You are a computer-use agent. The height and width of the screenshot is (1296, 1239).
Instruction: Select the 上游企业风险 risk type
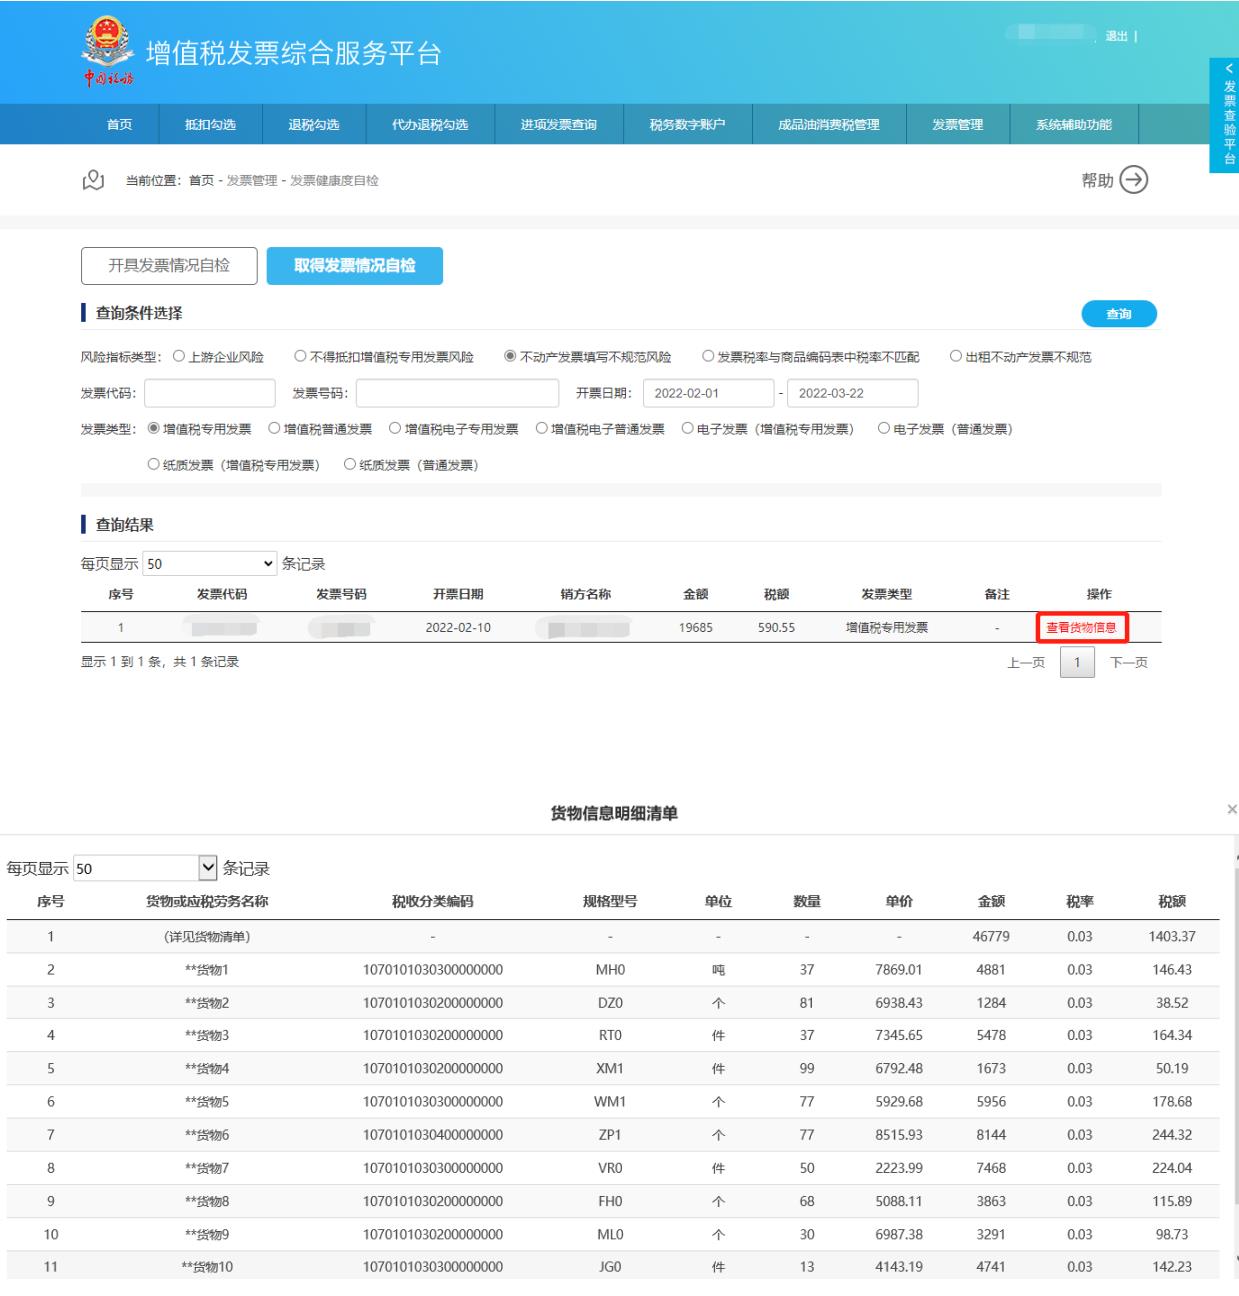pyautogui.click(x=180, y=357)
